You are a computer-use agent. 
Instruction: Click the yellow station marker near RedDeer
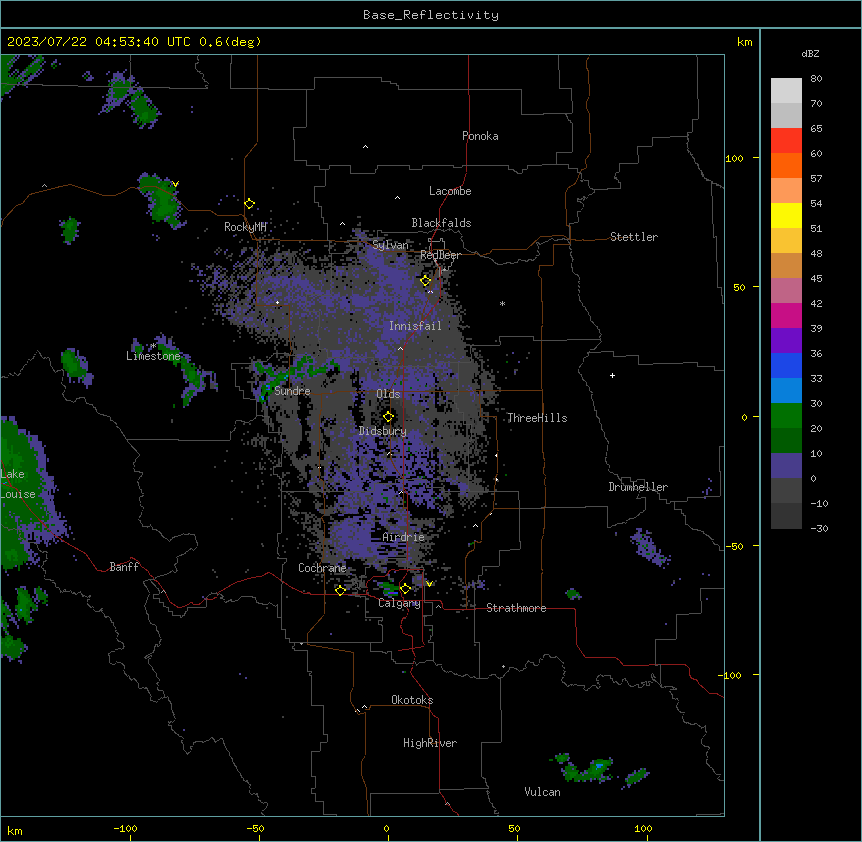425,280
